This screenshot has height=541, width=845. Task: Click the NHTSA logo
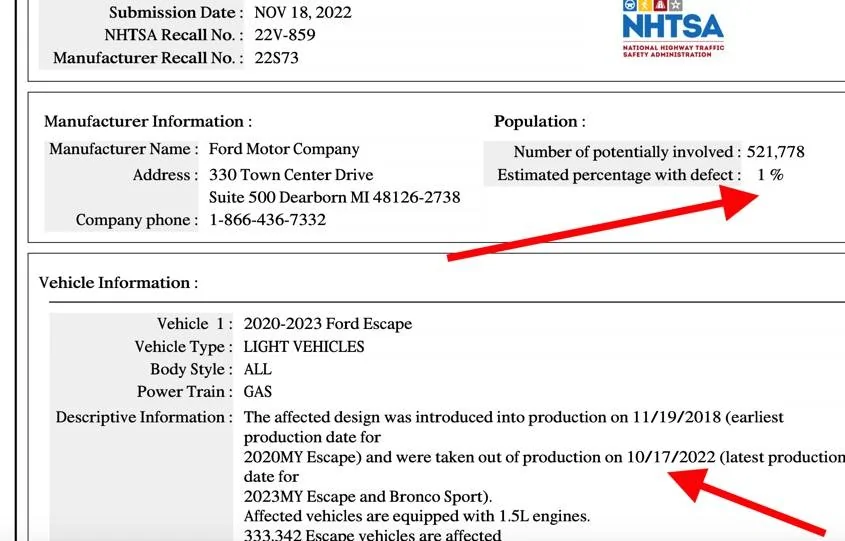[673, 29]
